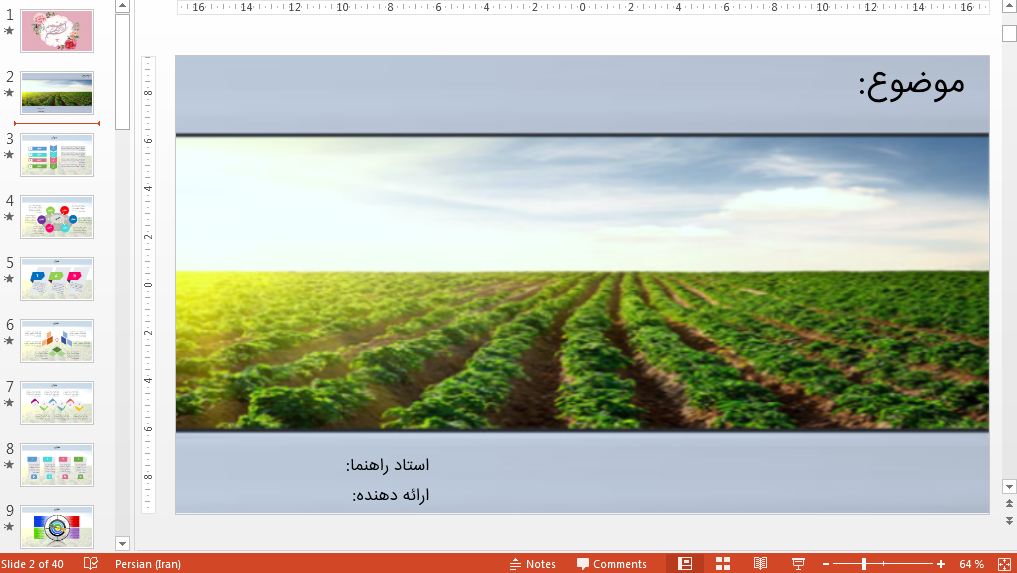
Task: Click the استاد راهنما: text on slide
Action: click(x=387, y=465)
